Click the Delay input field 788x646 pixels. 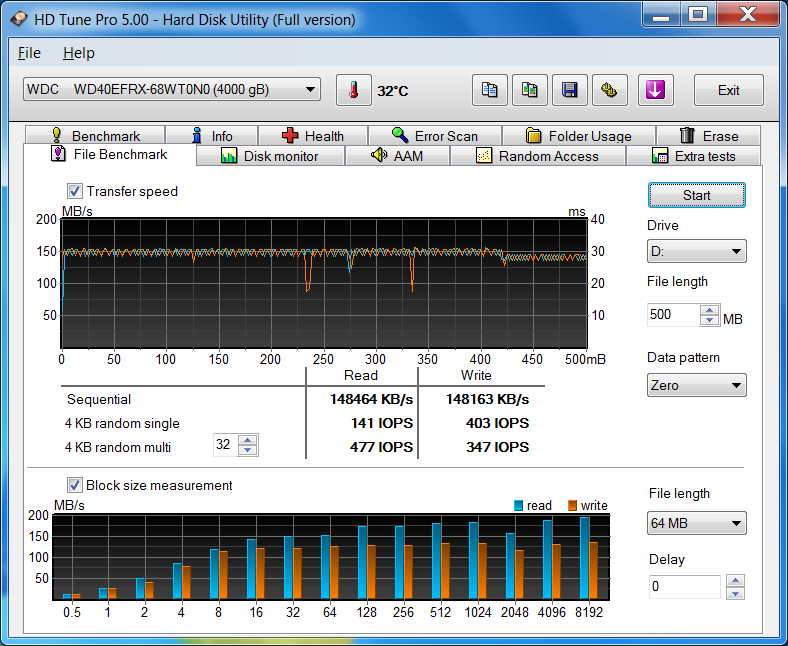[x=683, y=587]
